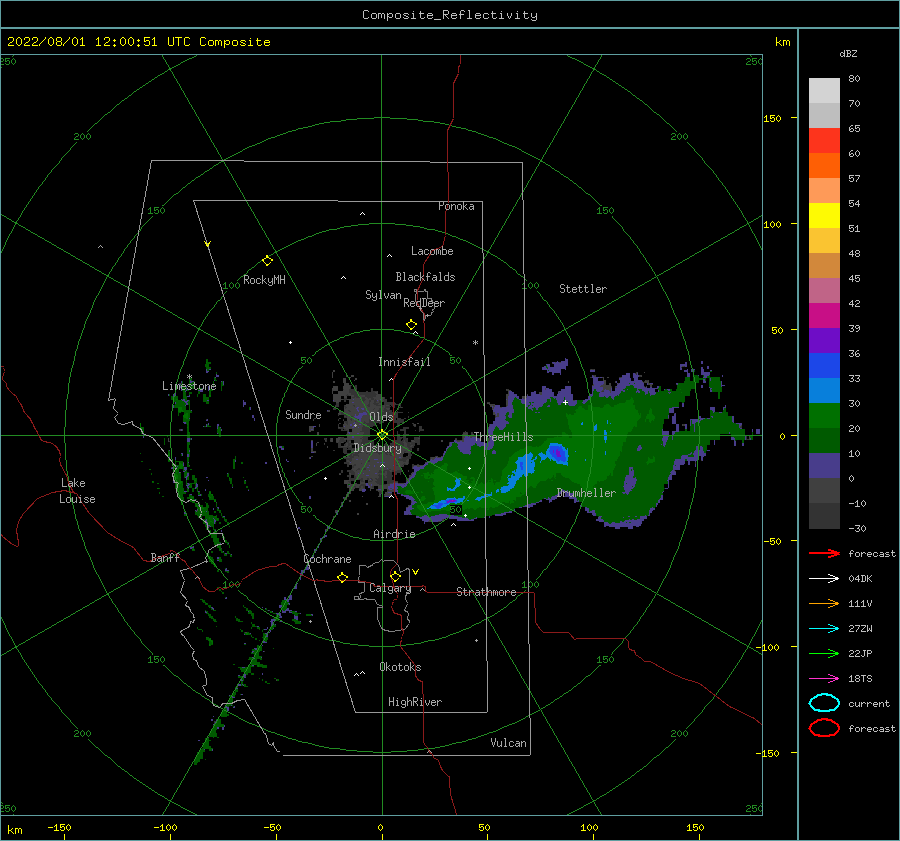The width and height of the screenshot is (900, 841).
Task: Click the purple storm core northwest of Drumheller
Action: (556, 453)
